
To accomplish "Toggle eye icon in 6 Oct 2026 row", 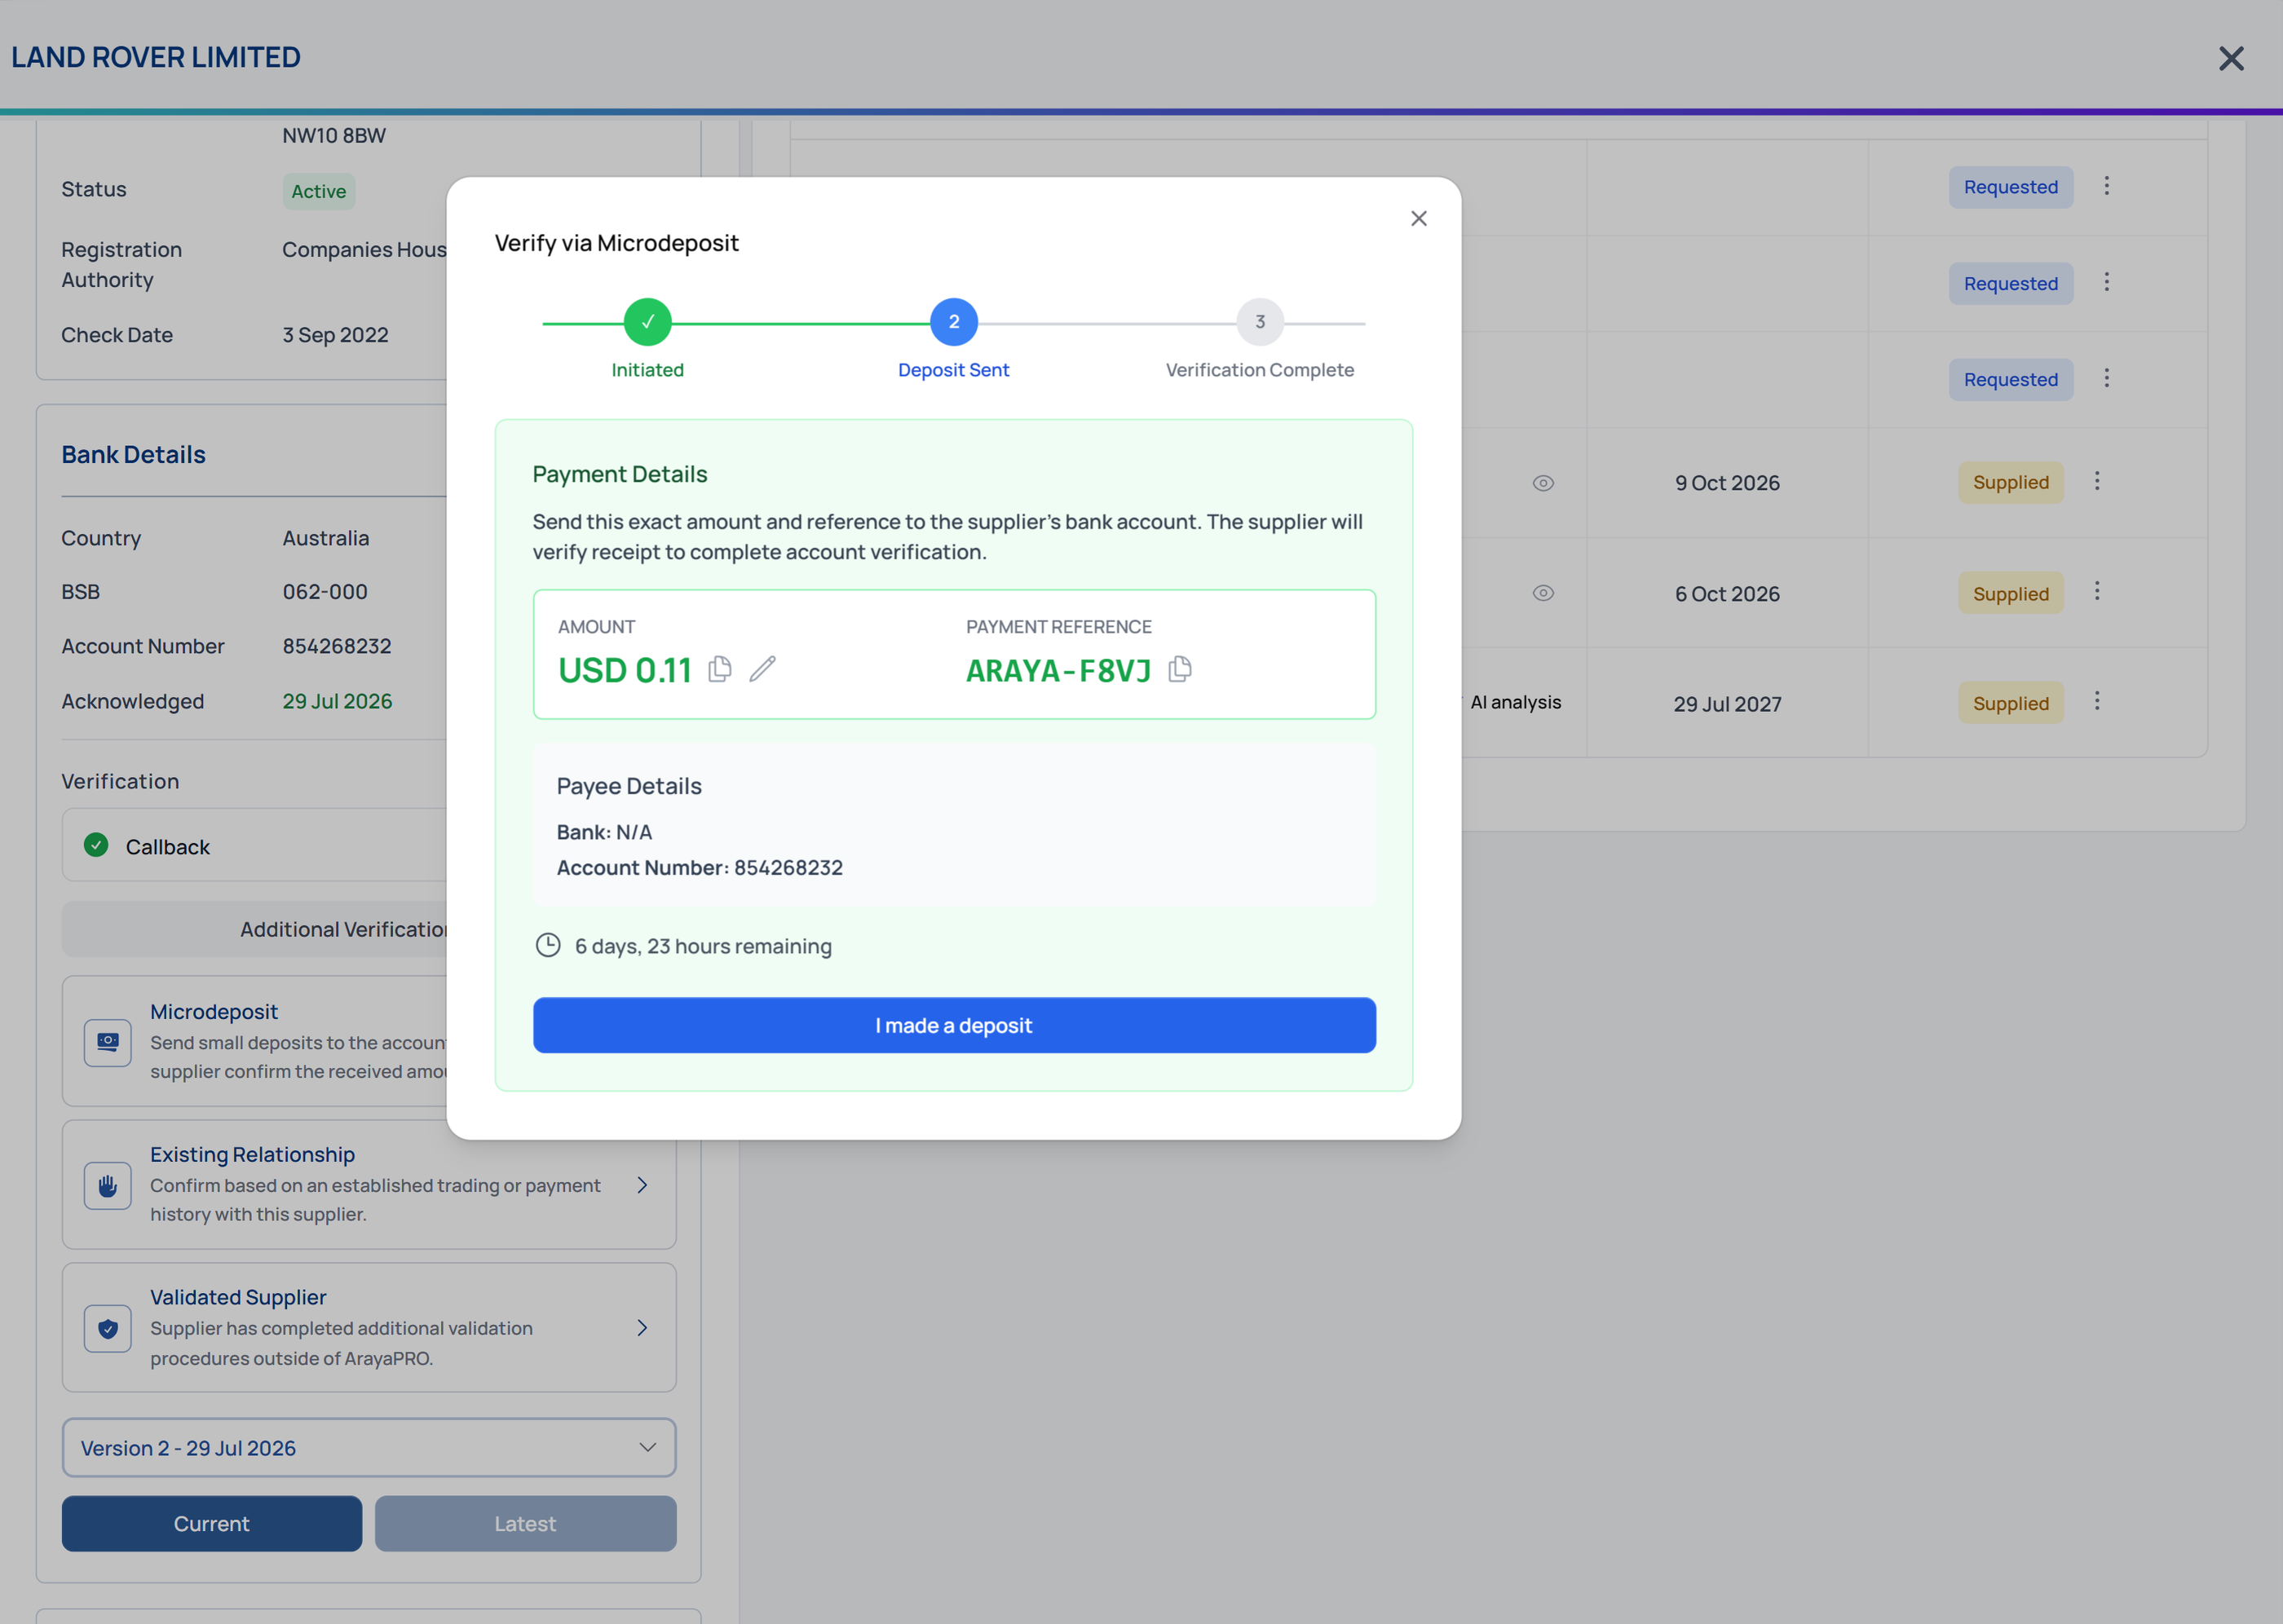I will coord(1543,593).
